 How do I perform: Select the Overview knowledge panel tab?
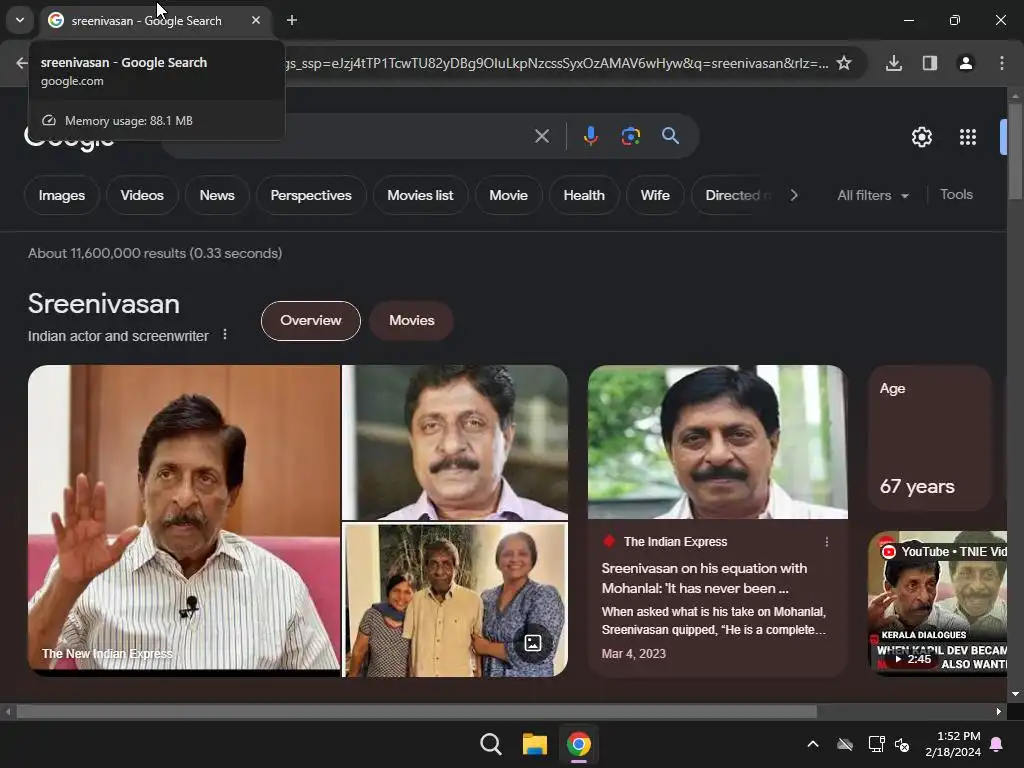310,321
